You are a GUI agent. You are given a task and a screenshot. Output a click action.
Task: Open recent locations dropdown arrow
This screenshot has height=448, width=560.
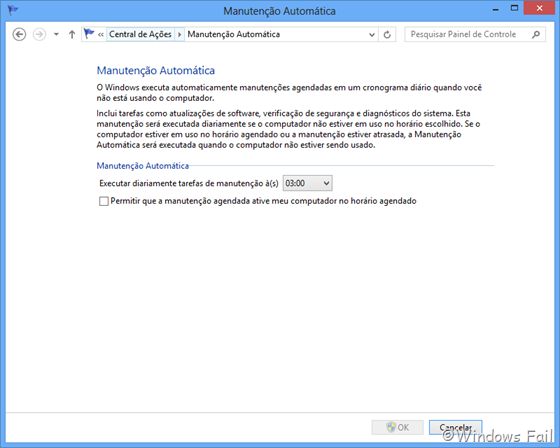[x=56, y=35]
